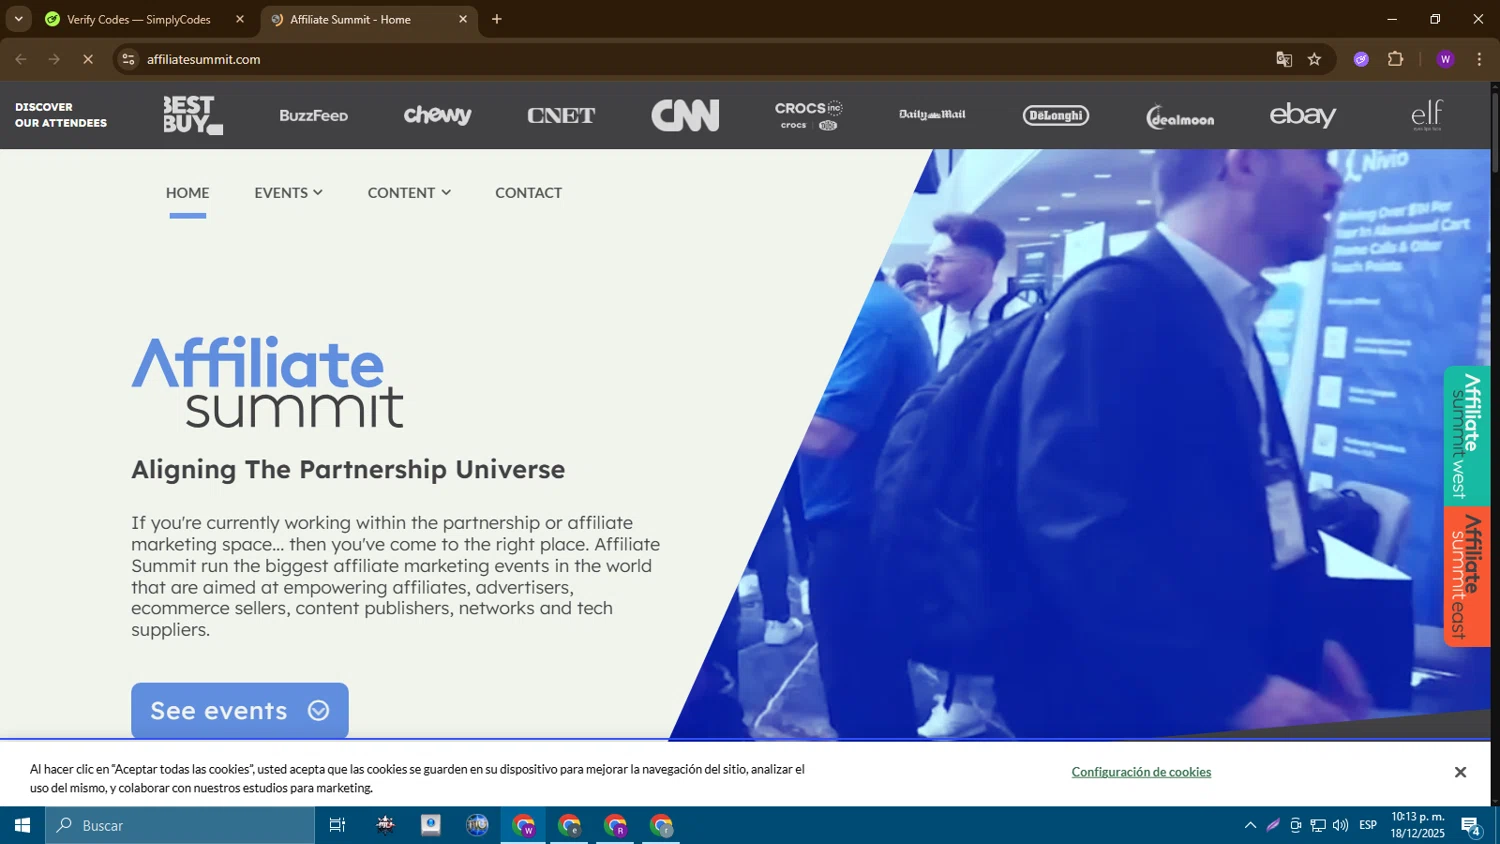Open the Windows Start menu
The height and width of the screenshot is (844, 1500).
coord(22,825)
